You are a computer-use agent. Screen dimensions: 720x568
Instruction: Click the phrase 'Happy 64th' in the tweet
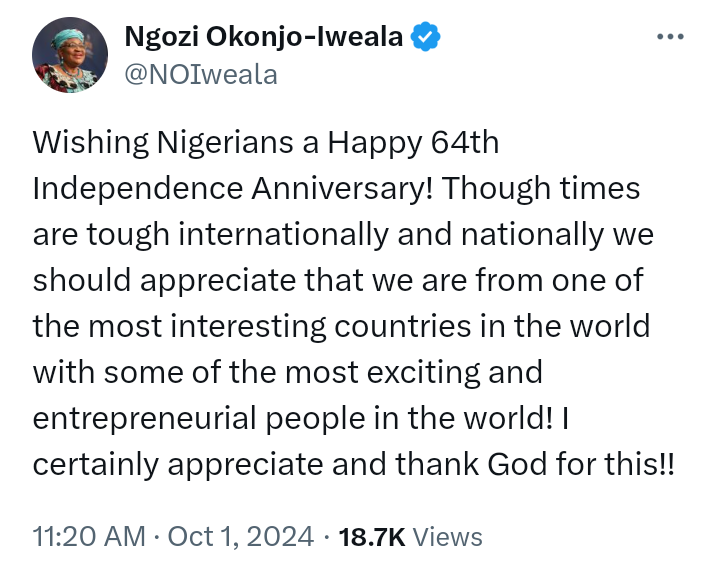(x=413, y=143)
